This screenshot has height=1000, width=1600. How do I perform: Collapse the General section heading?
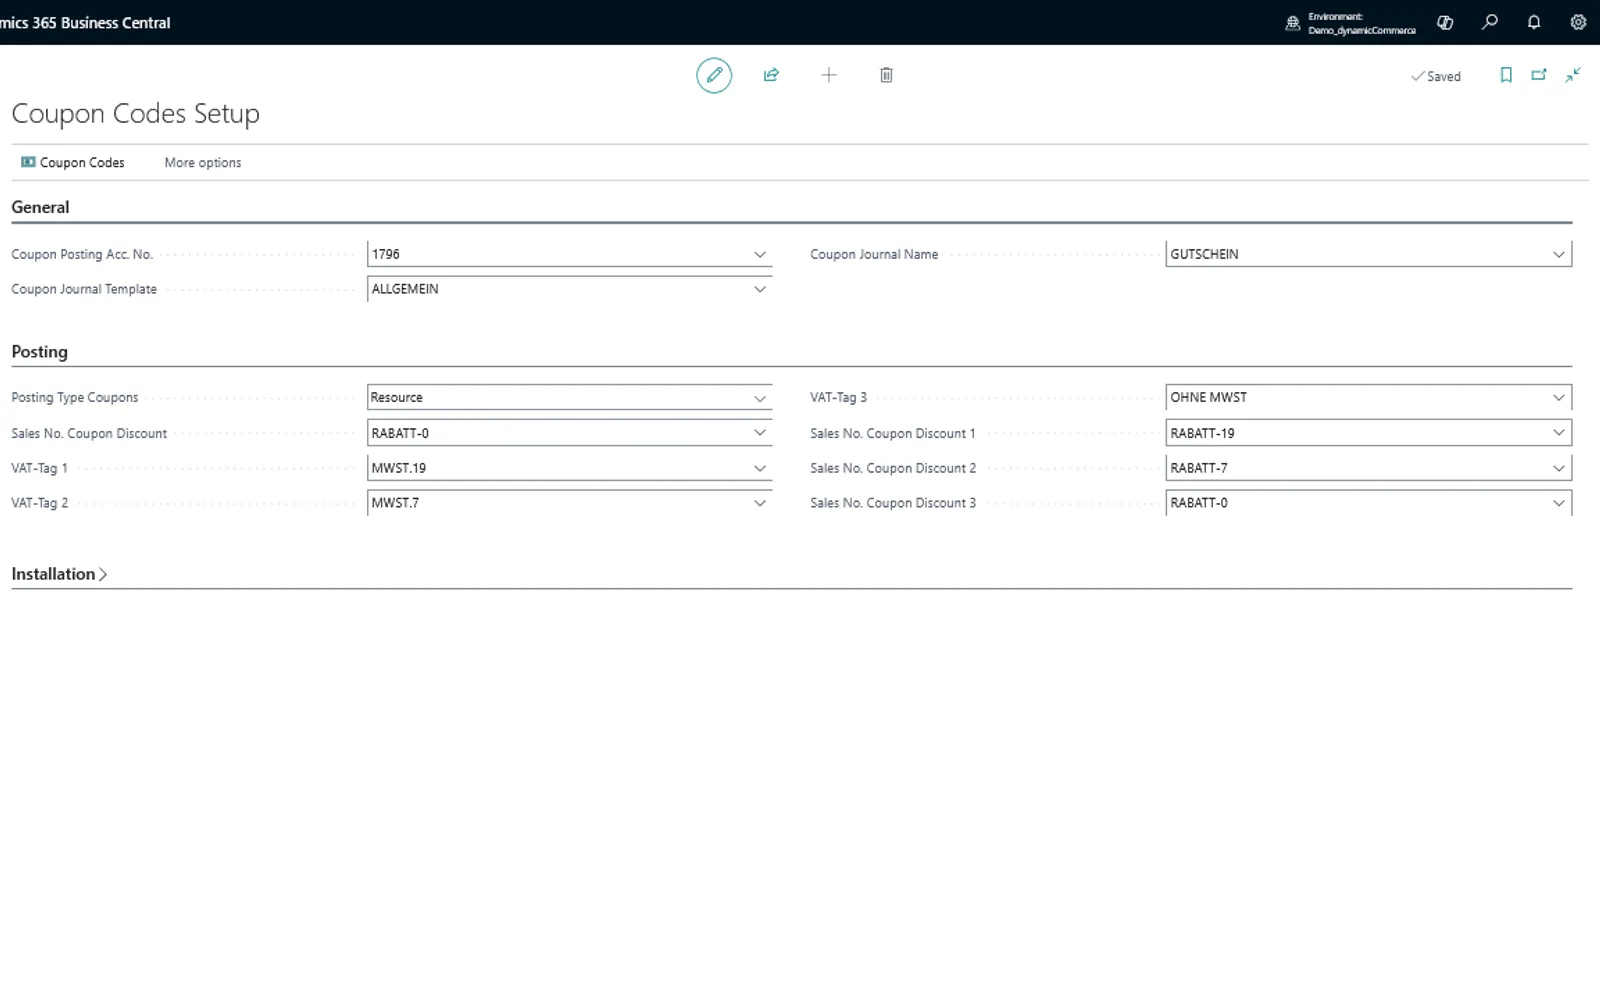[40, 207]
